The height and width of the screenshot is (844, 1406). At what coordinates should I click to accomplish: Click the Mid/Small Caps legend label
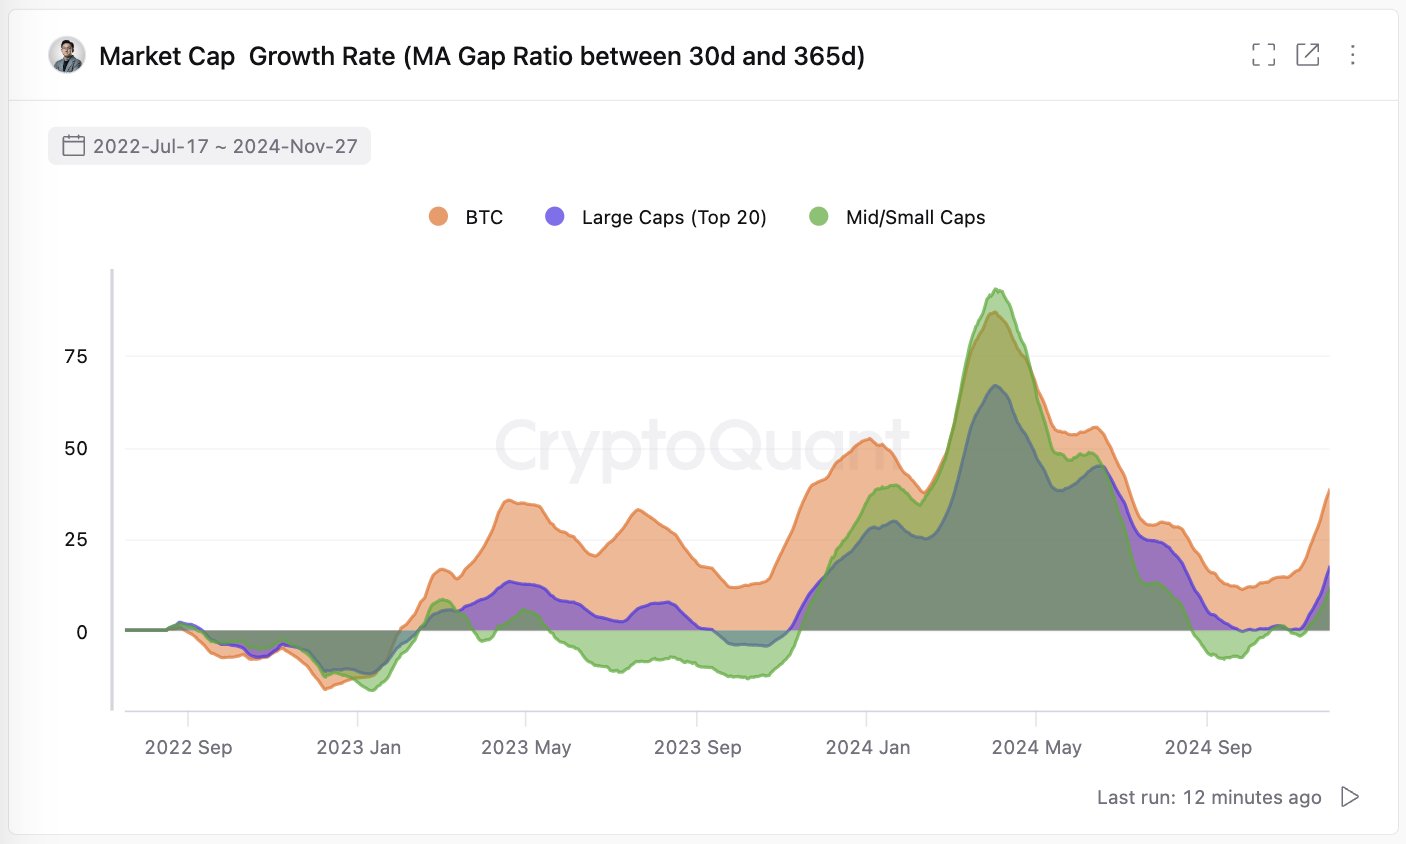pos(915,217)
